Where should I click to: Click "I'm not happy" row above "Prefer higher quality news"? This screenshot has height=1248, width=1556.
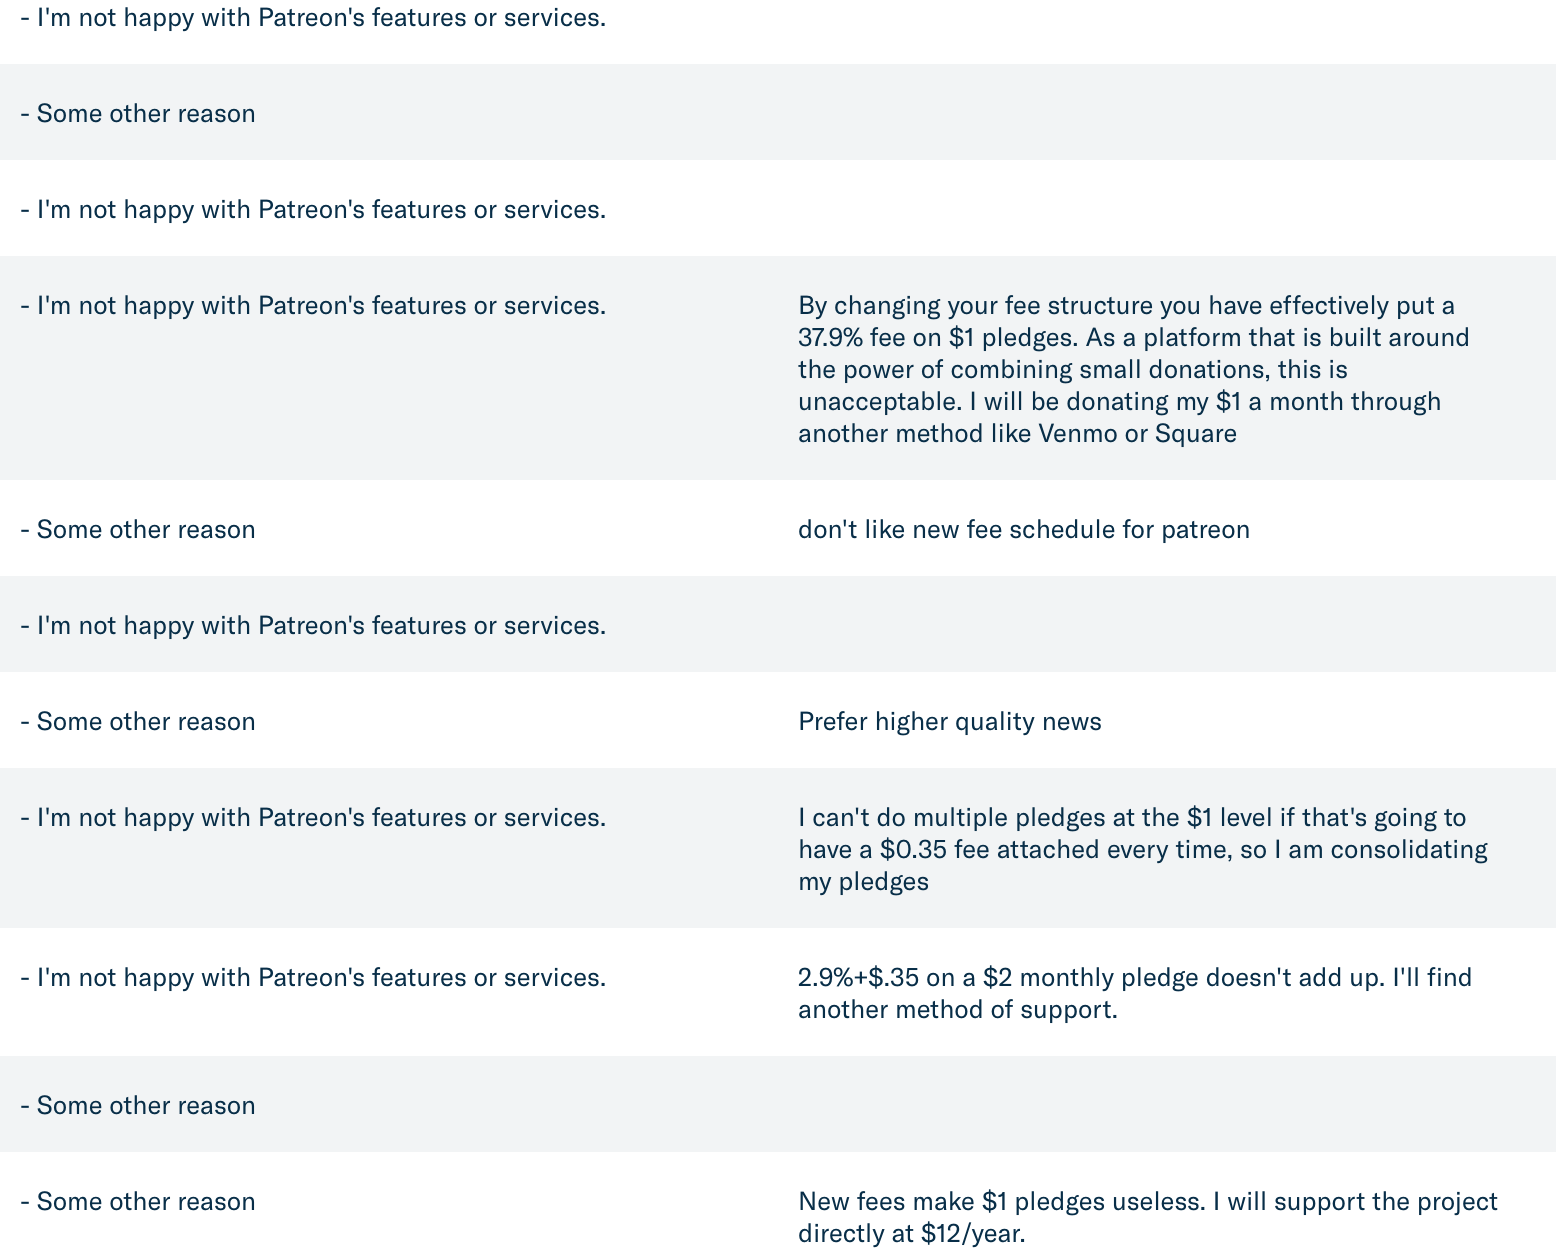[778, 624]
